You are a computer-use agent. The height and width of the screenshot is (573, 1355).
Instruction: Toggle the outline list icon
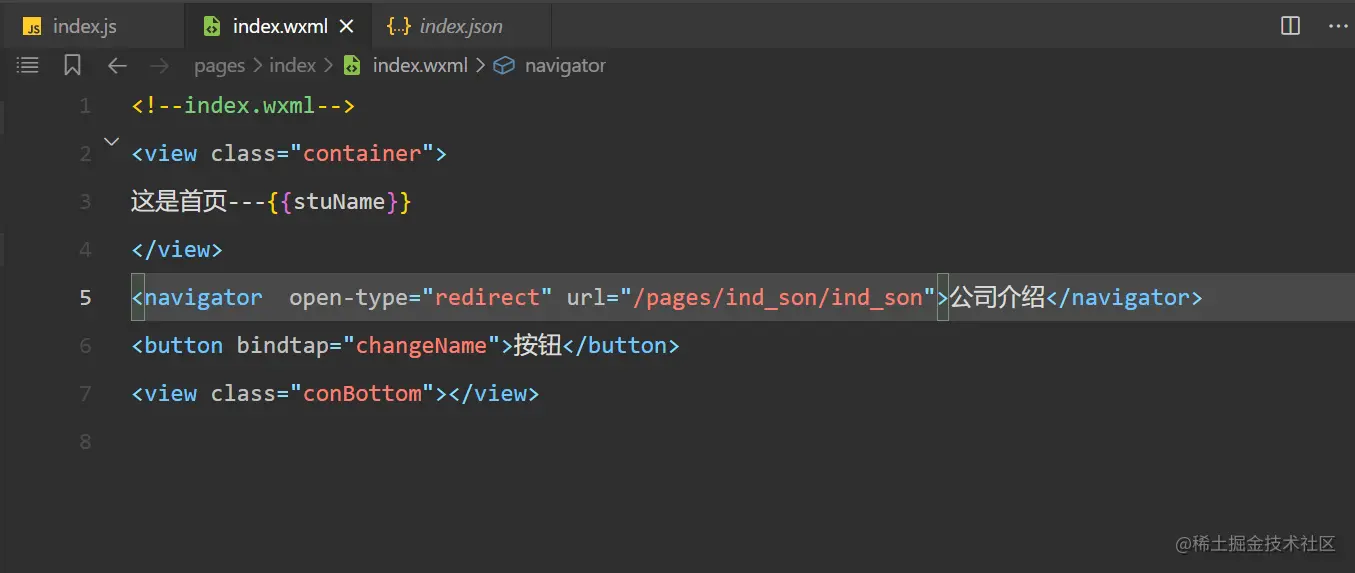coord(28,66)
